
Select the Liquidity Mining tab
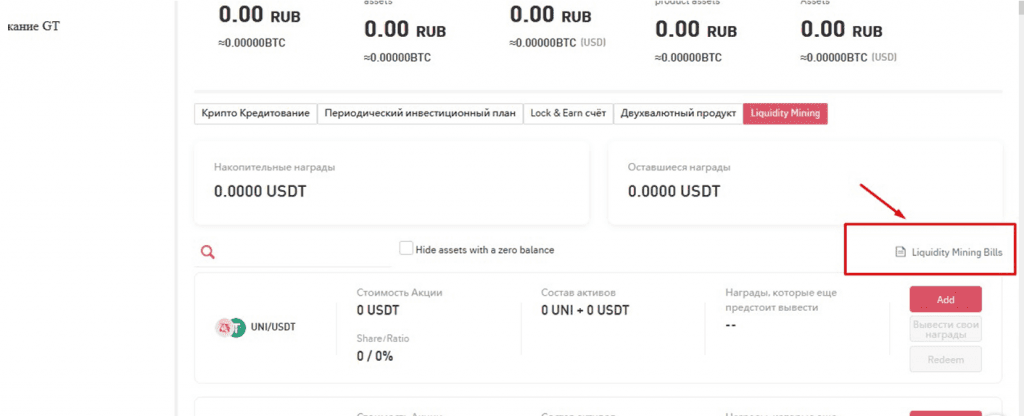(x=785, y=113)
